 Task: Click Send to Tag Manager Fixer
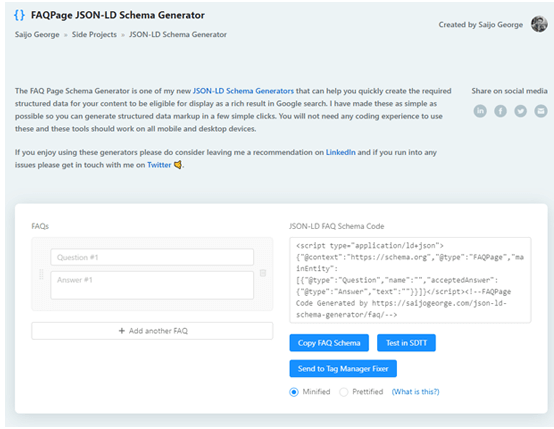343,369
